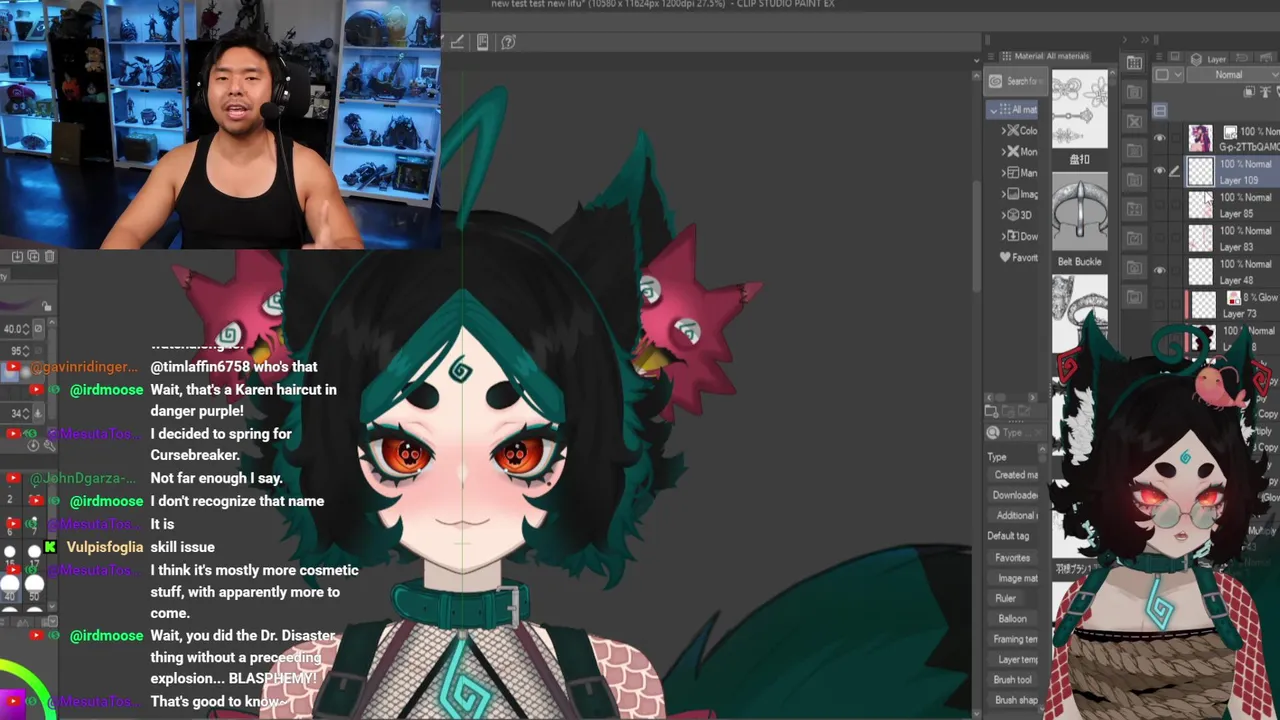Click the lock icon in brush panel

(47, 306)
